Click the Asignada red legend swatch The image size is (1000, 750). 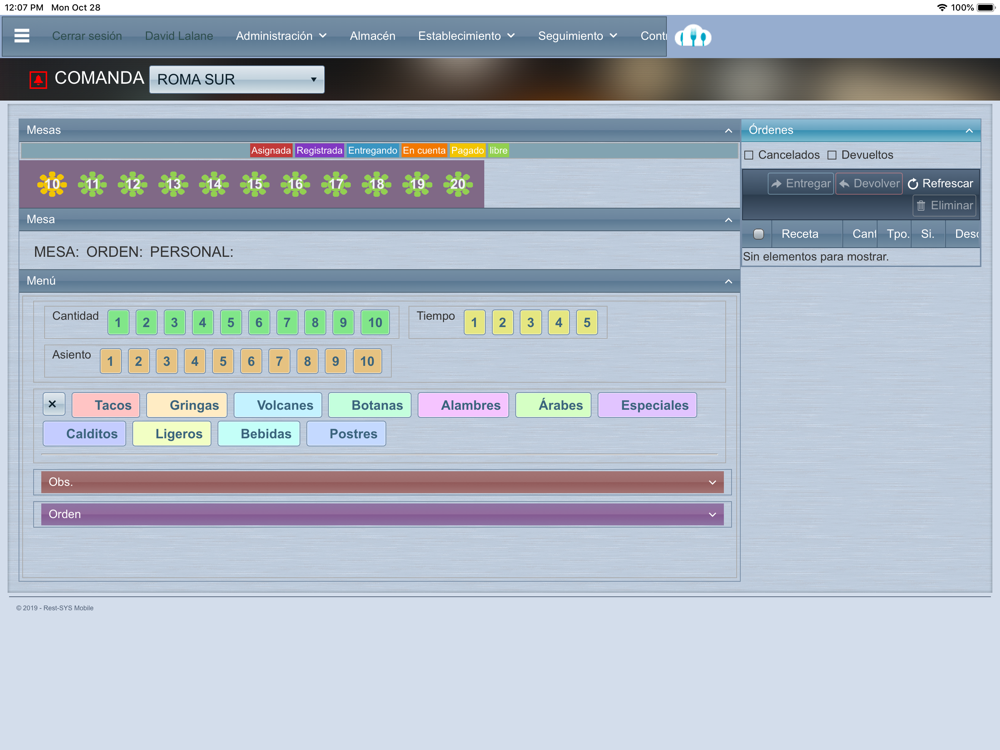click(x=271, y=151)
